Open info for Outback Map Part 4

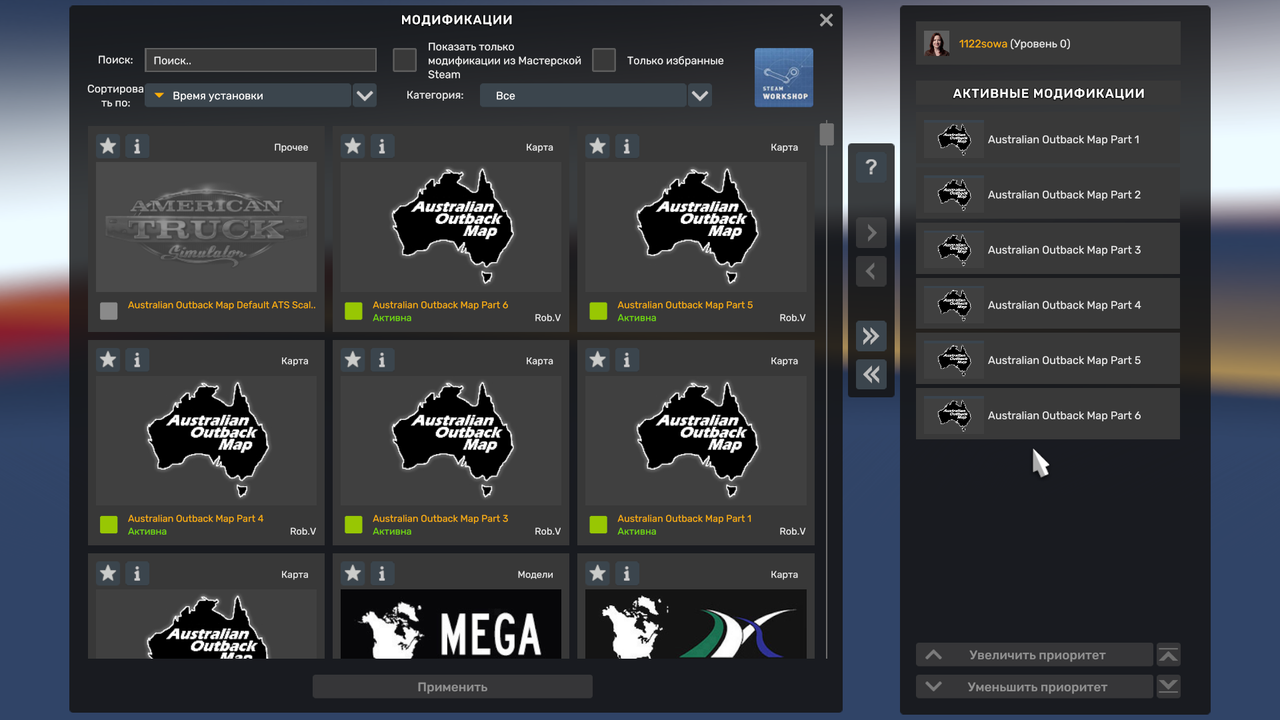(x=137, y=359)
